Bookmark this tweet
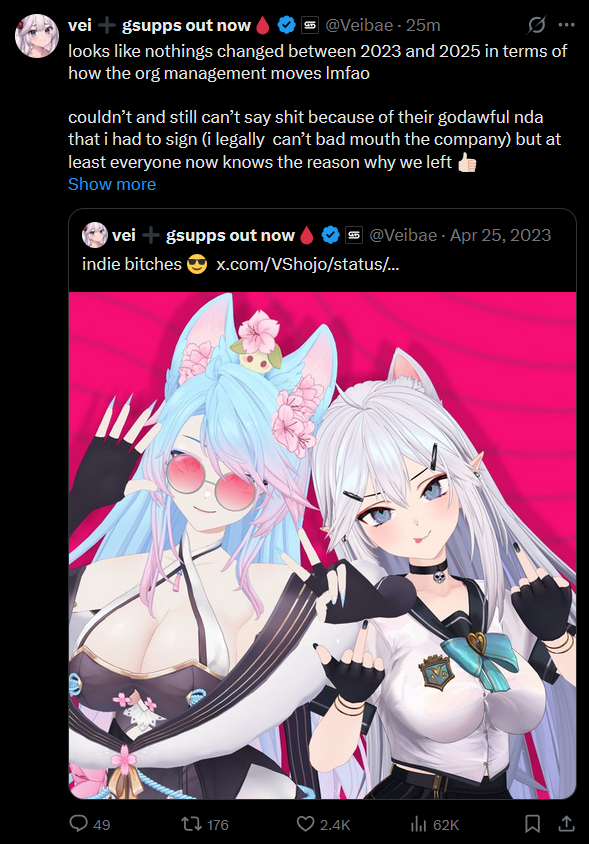This screenshot has width=589, height=844. click(532, 824)
